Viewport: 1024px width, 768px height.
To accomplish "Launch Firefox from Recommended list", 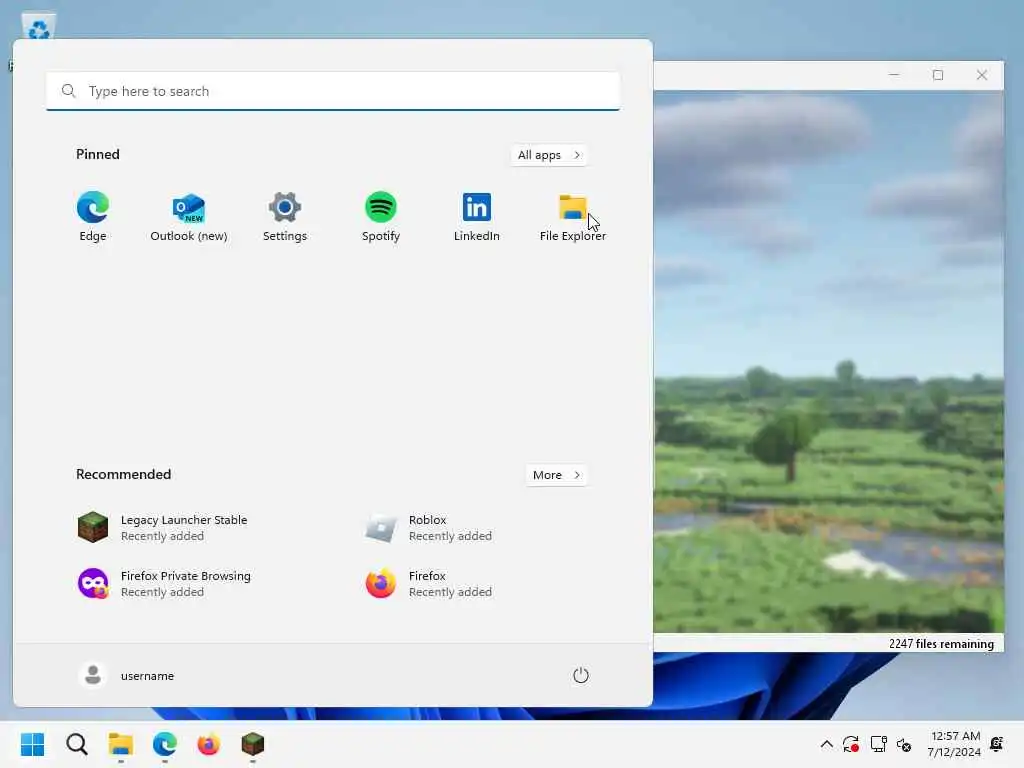I will pyautogui.click(x=430, y=583).
